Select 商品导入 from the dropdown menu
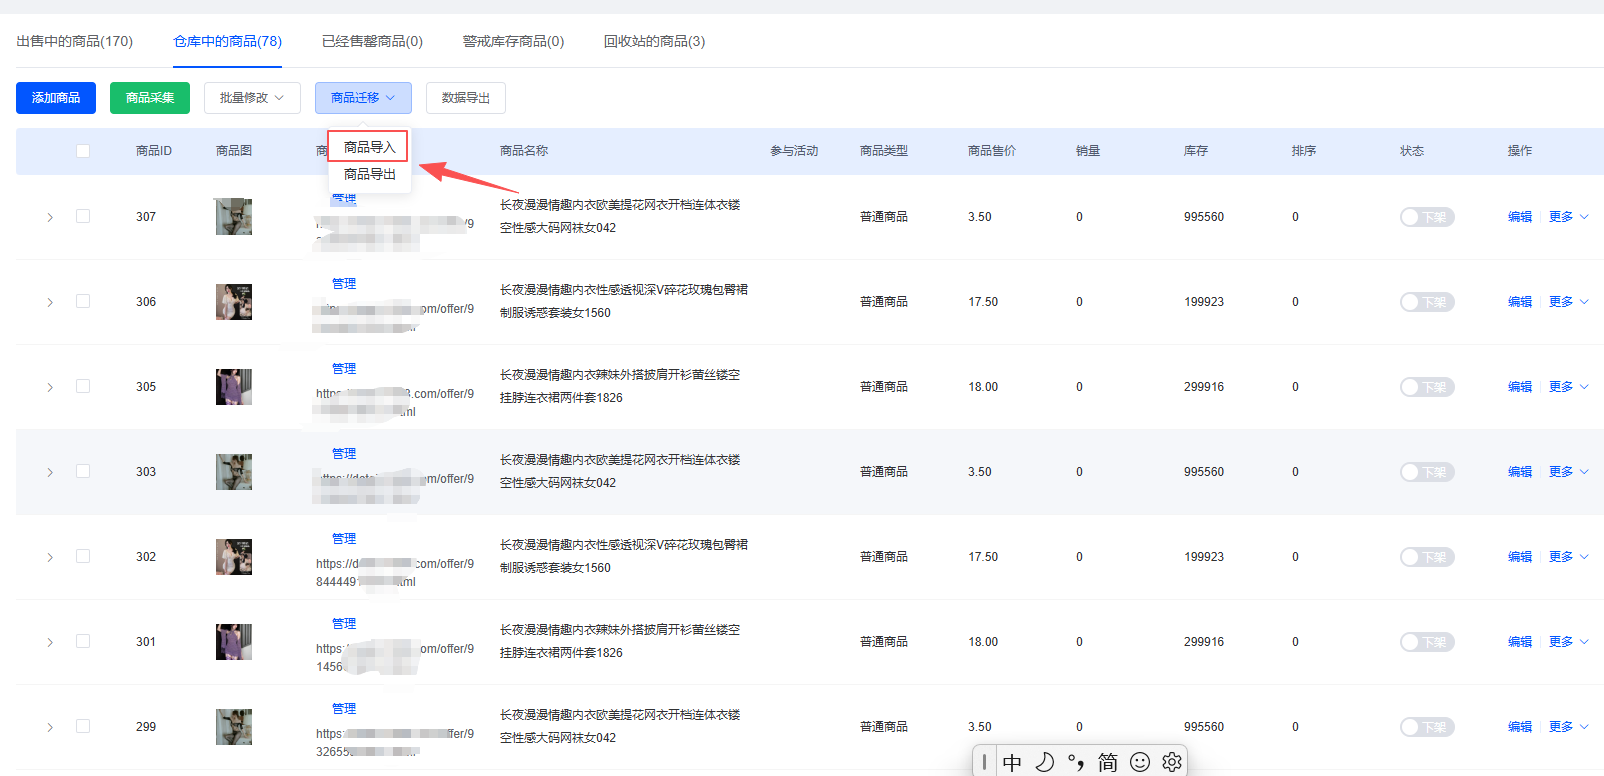The width and height of the screenshot is (1604, 776). [369, 147]
